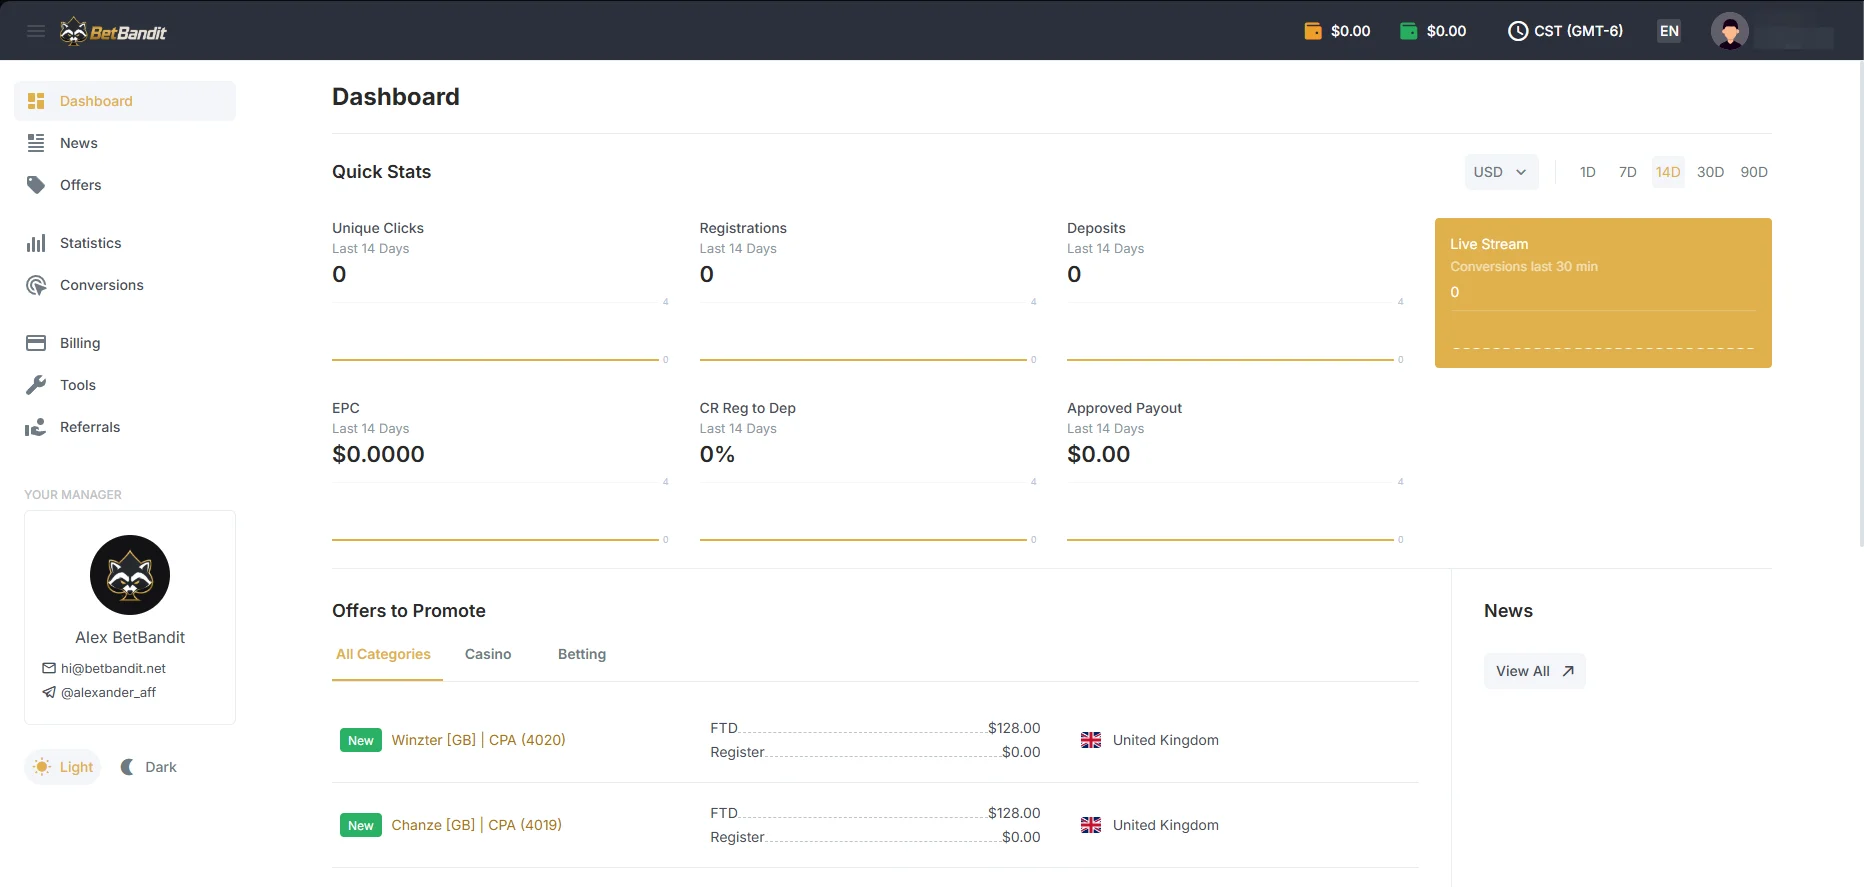Viewport: 1864px width, 887px height.
Task: Click the Referrals icon
Action: pyautogui.click(x=36, y=427)
